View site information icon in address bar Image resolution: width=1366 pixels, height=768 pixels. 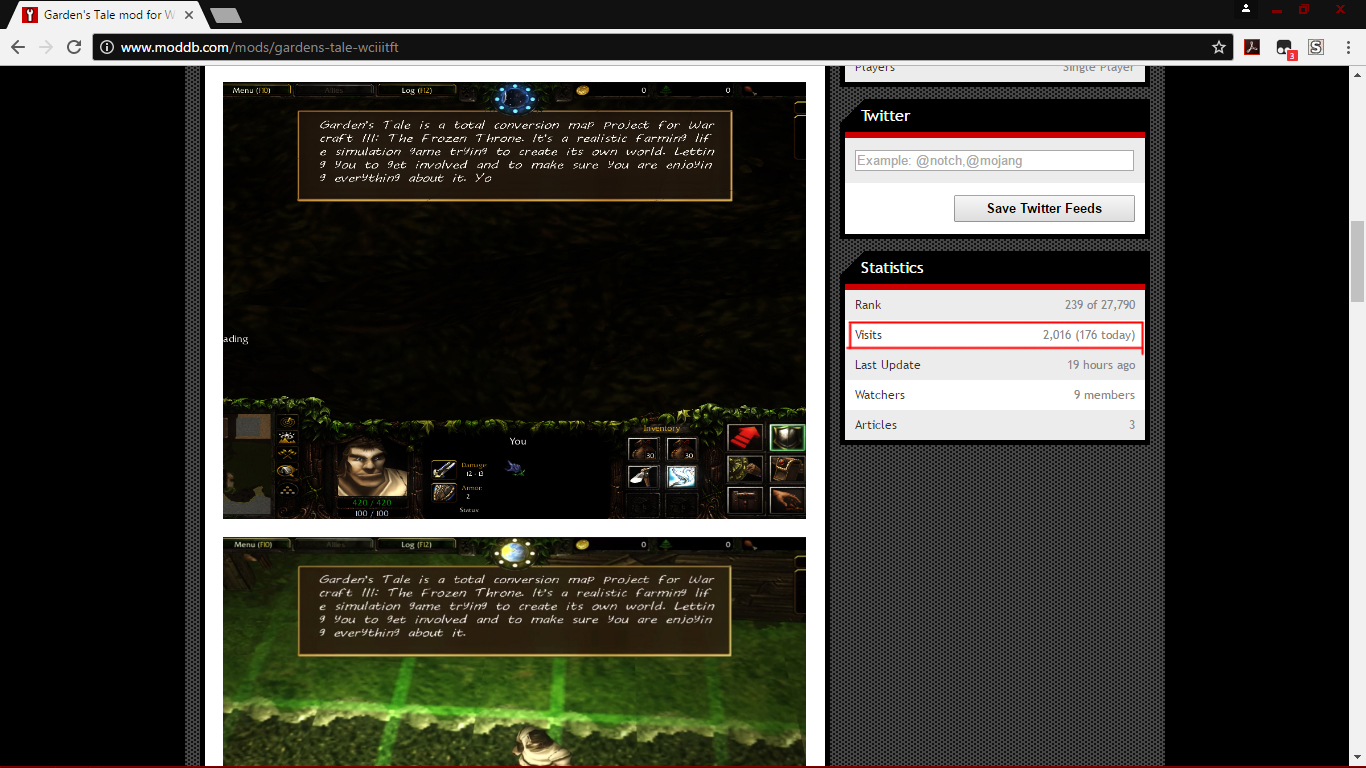(x=108, y=47)
